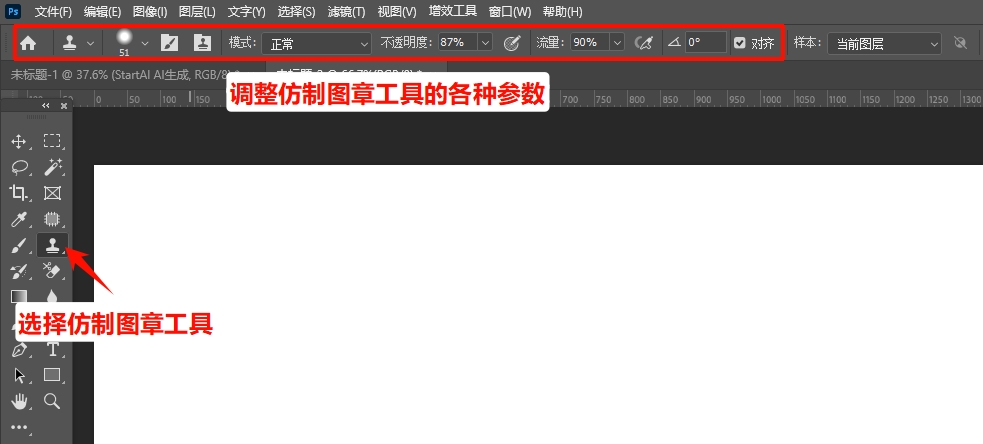983x444 pixels.
Task: Select the Spot Healing patch tool
Action: 52,219
